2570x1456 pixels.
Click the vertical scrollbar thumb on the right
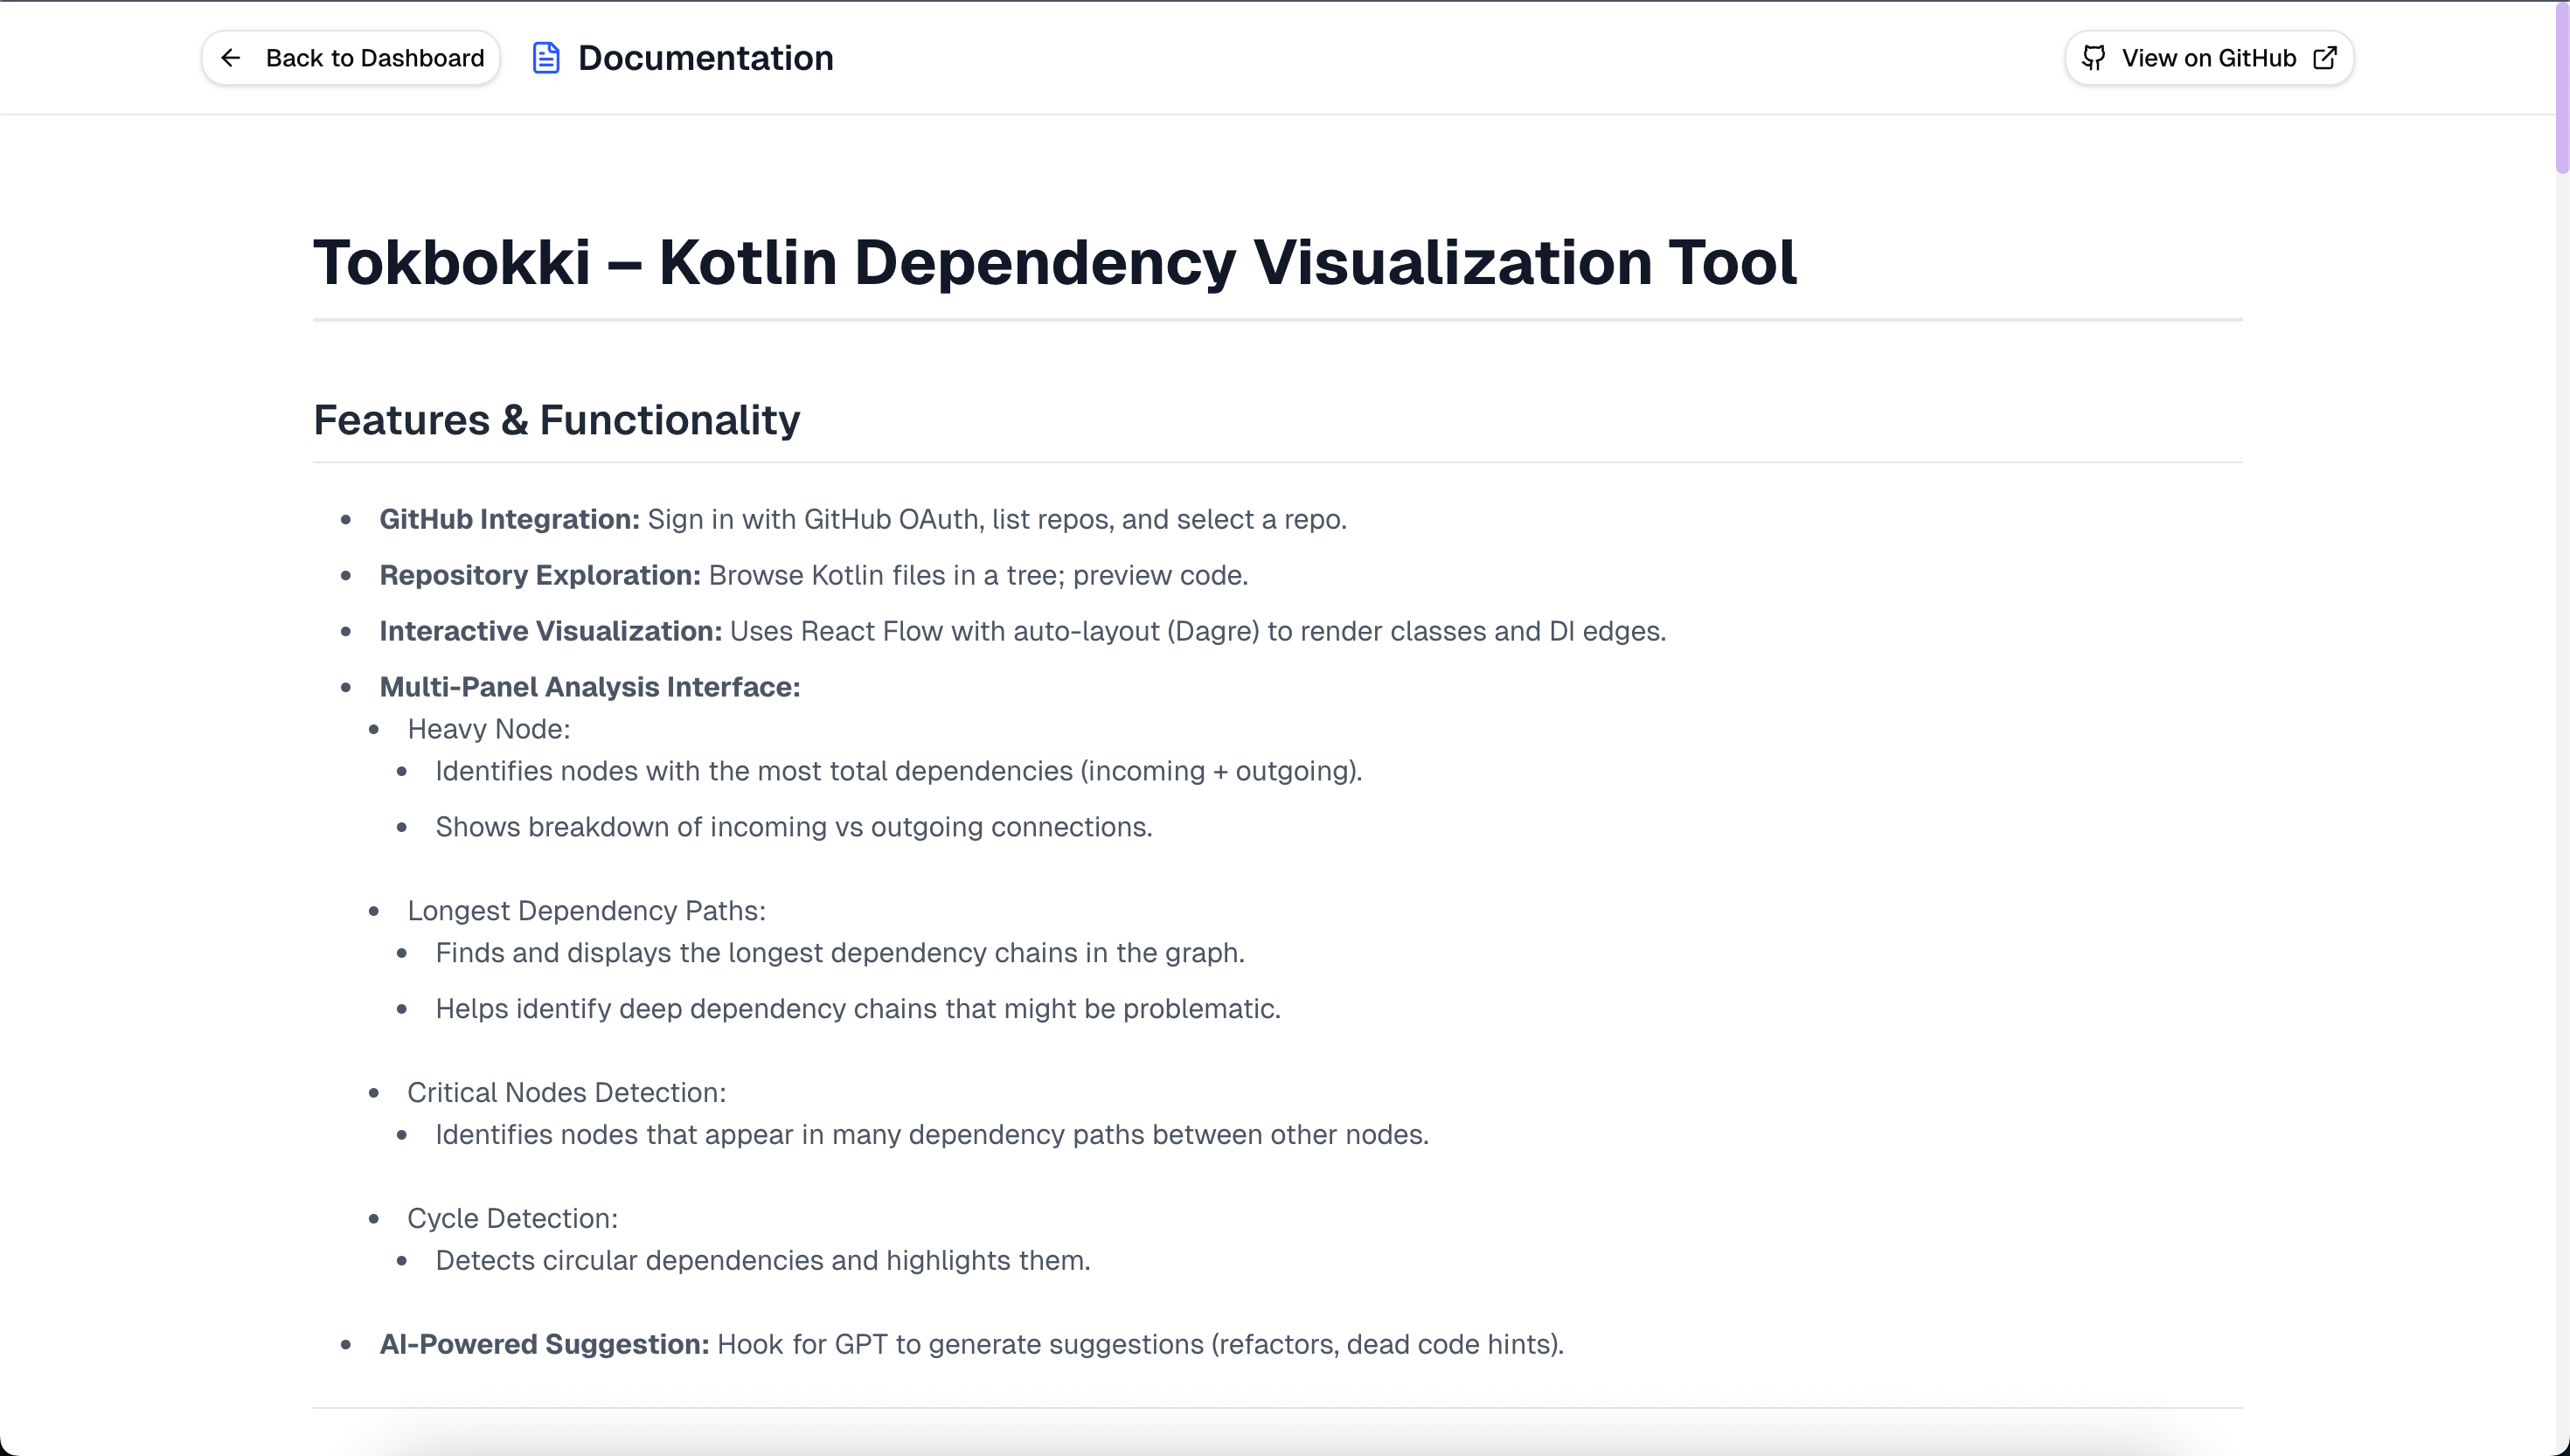(x=2561, y=90)
